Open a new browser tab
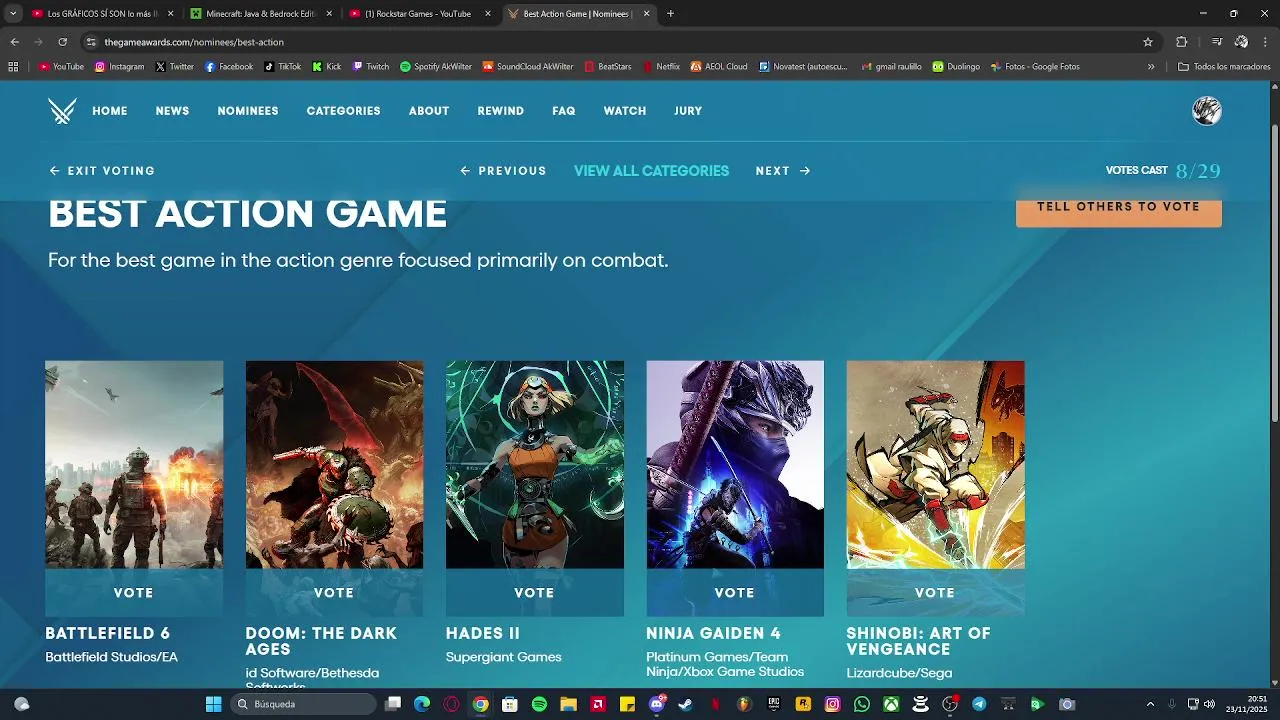 point(670,14)
